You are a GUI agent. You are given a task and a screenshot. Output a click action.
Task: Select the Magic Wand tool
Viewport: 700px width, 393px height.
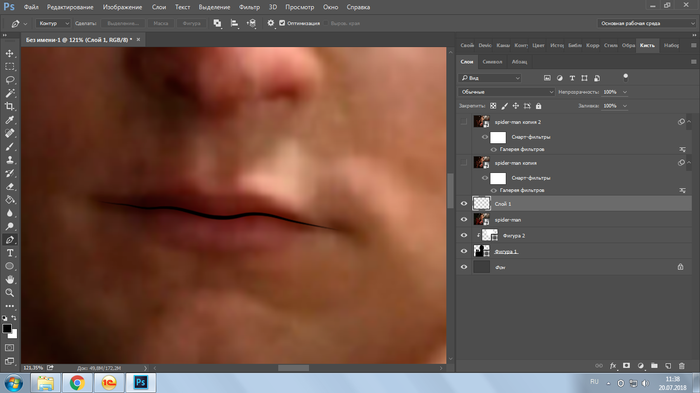click(x=9, y=93)
